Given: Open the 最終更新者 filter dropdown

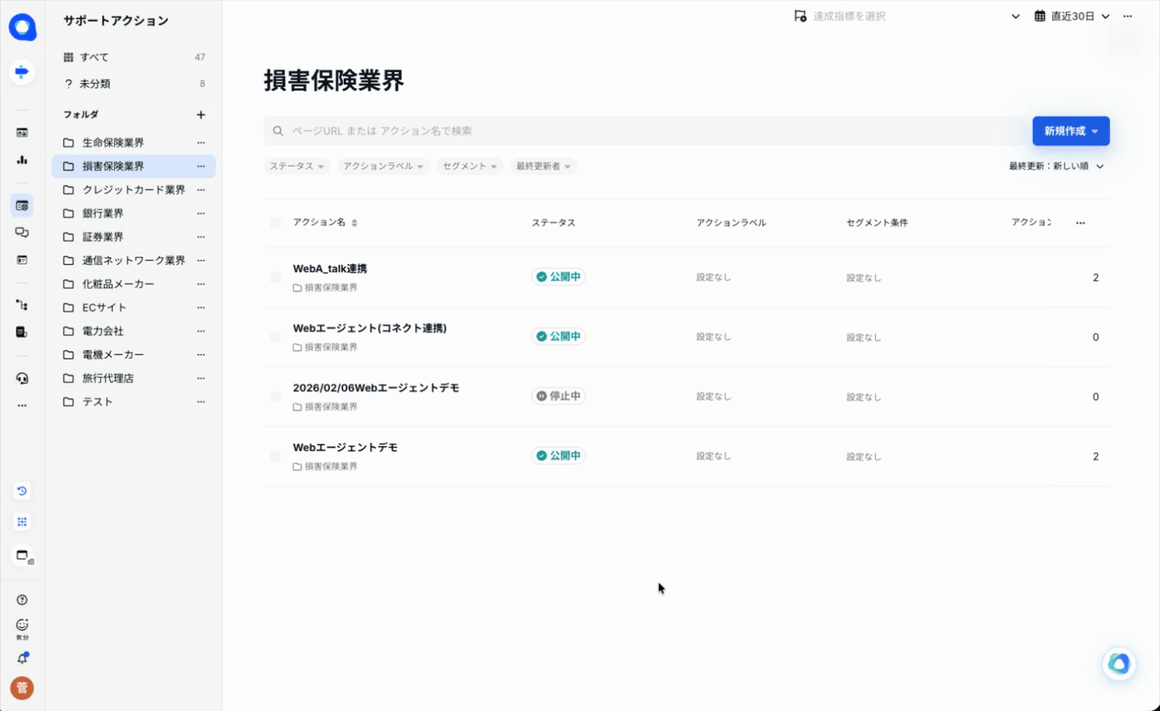Looking at the screenshot, I should pos(543,166).
